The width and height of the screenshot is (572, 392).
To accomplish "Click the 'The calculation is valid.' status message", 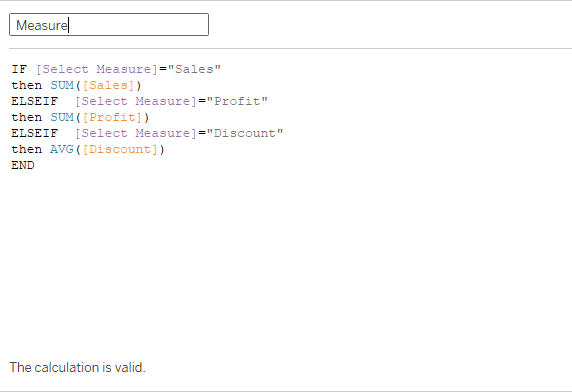I will 77,367.
